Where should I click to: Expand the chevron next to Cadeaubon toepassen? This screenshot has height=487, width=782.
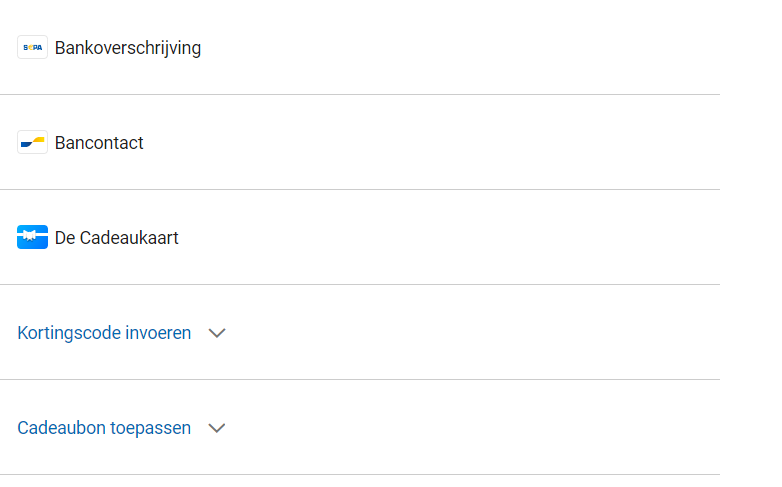pos(217,428)
